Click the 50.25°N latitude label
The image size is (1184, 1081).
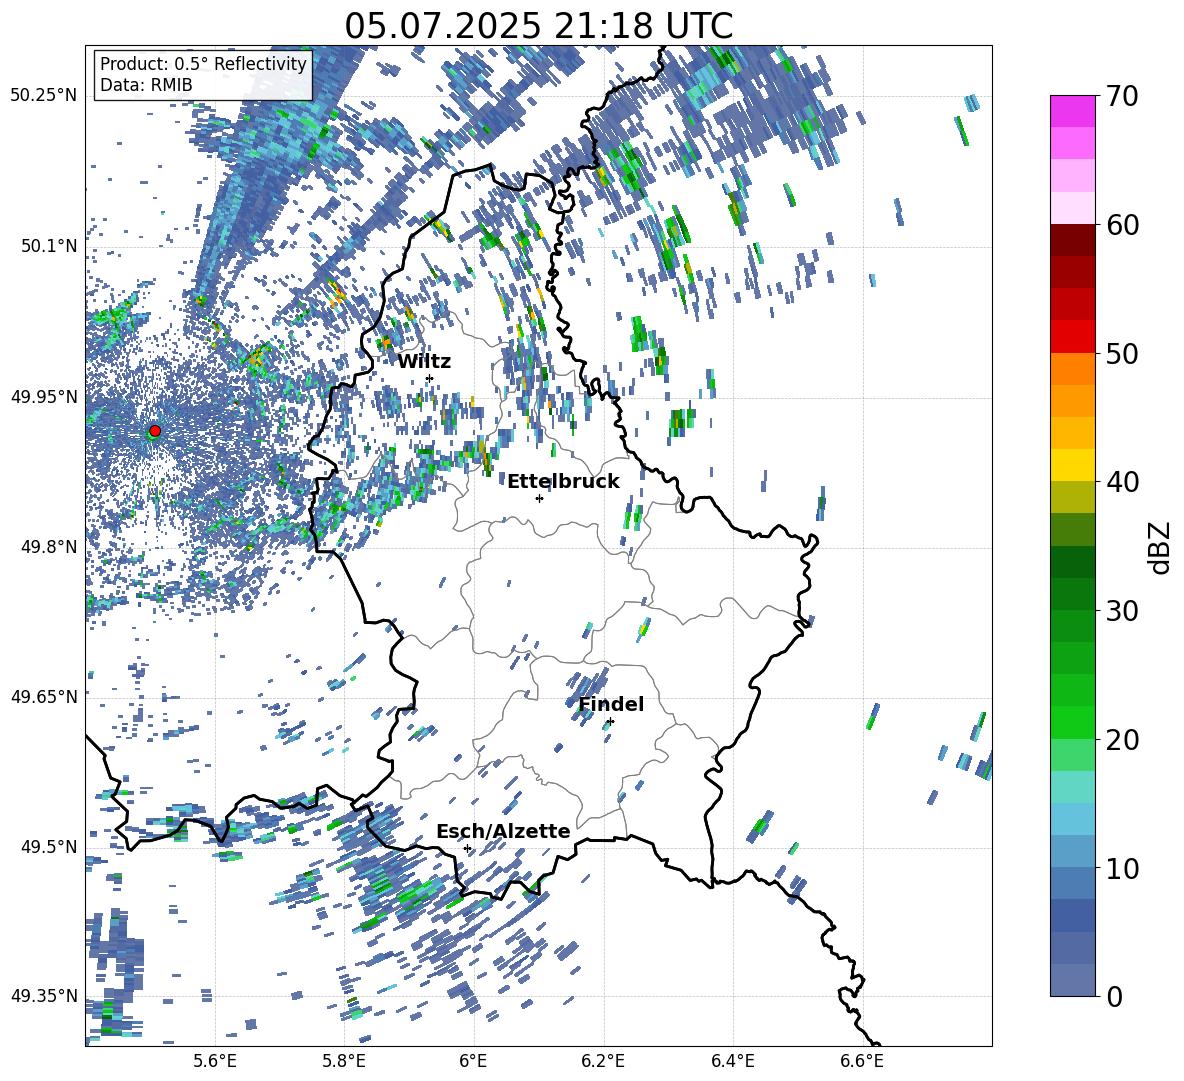point(44,96)
